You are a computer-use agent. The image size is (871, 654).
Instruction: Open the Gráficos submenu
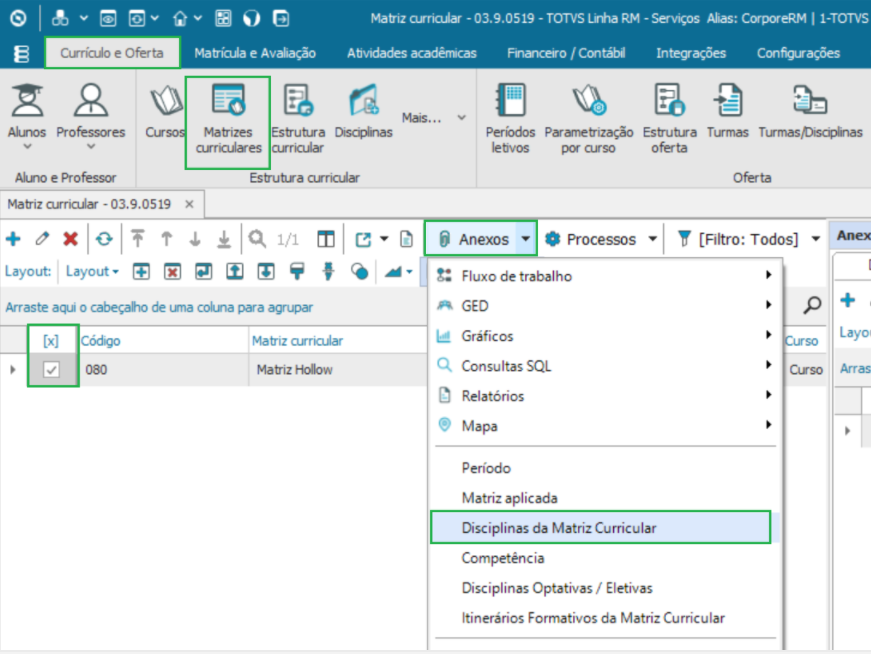click(x=605, y=336)
